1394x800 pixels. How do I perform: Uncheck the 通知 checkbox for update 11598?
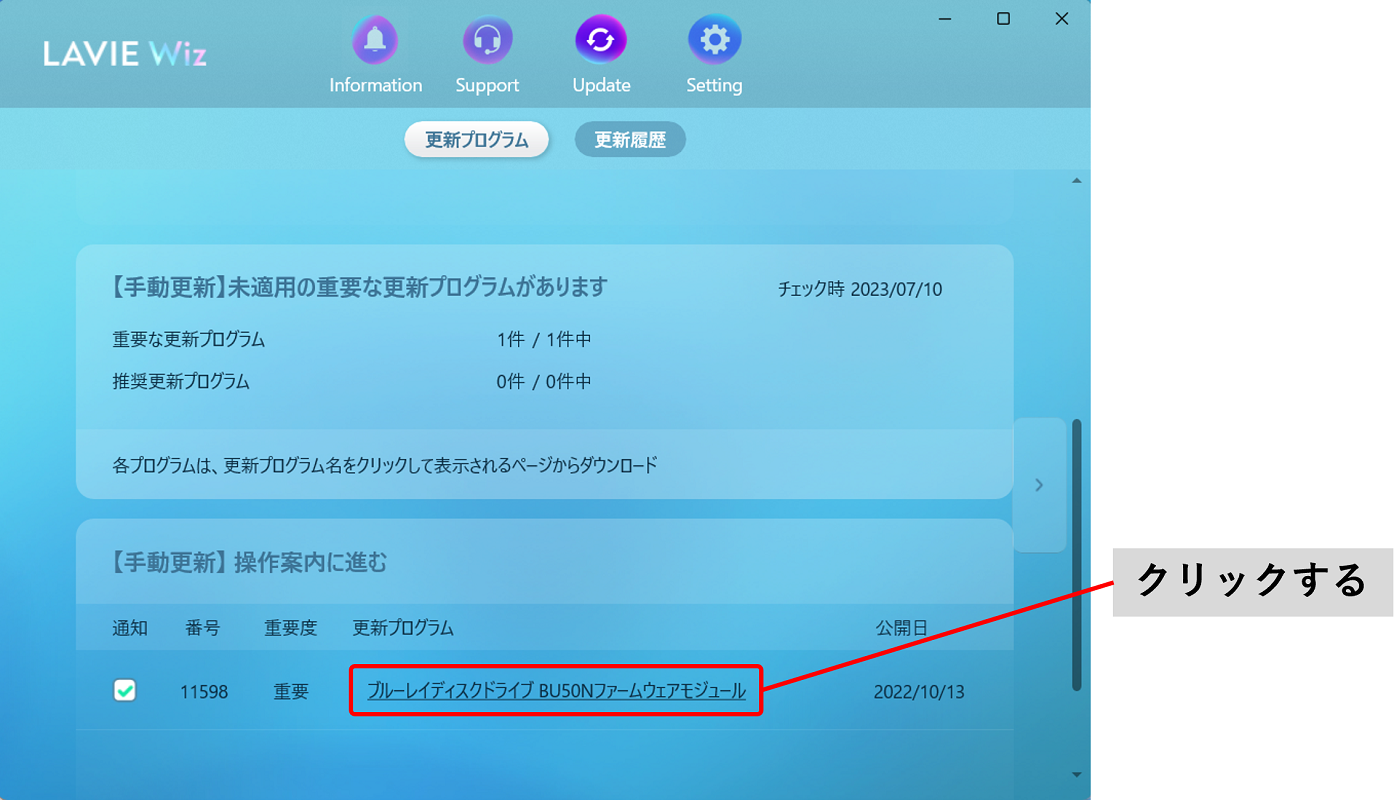coord(125,690)
